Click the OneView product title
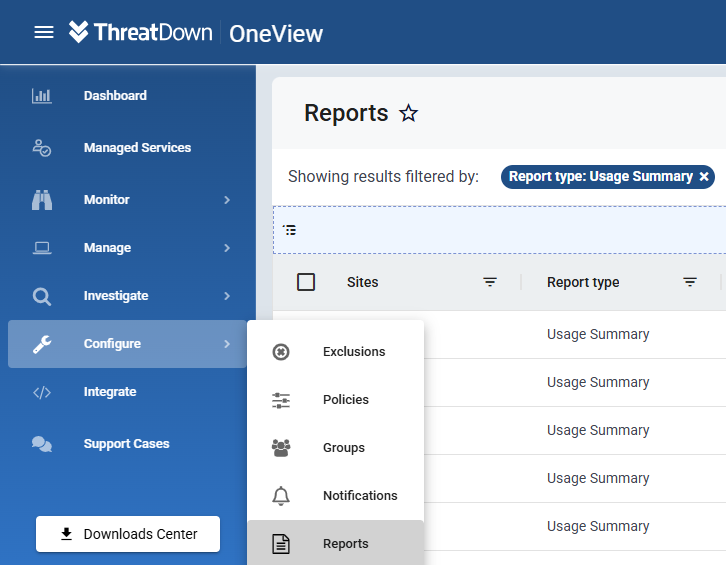Image resolution: width=726 pixels, height=565 pixels. pyautogui.click(x=276, y=34)
